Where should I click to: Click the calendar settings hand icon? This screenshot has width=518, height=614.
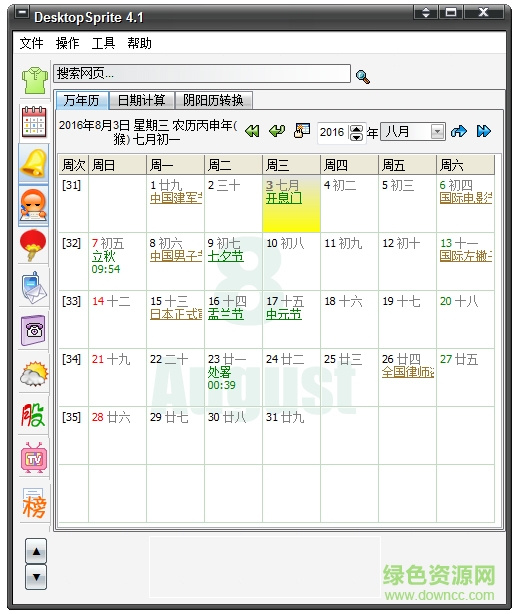point(302,130)
